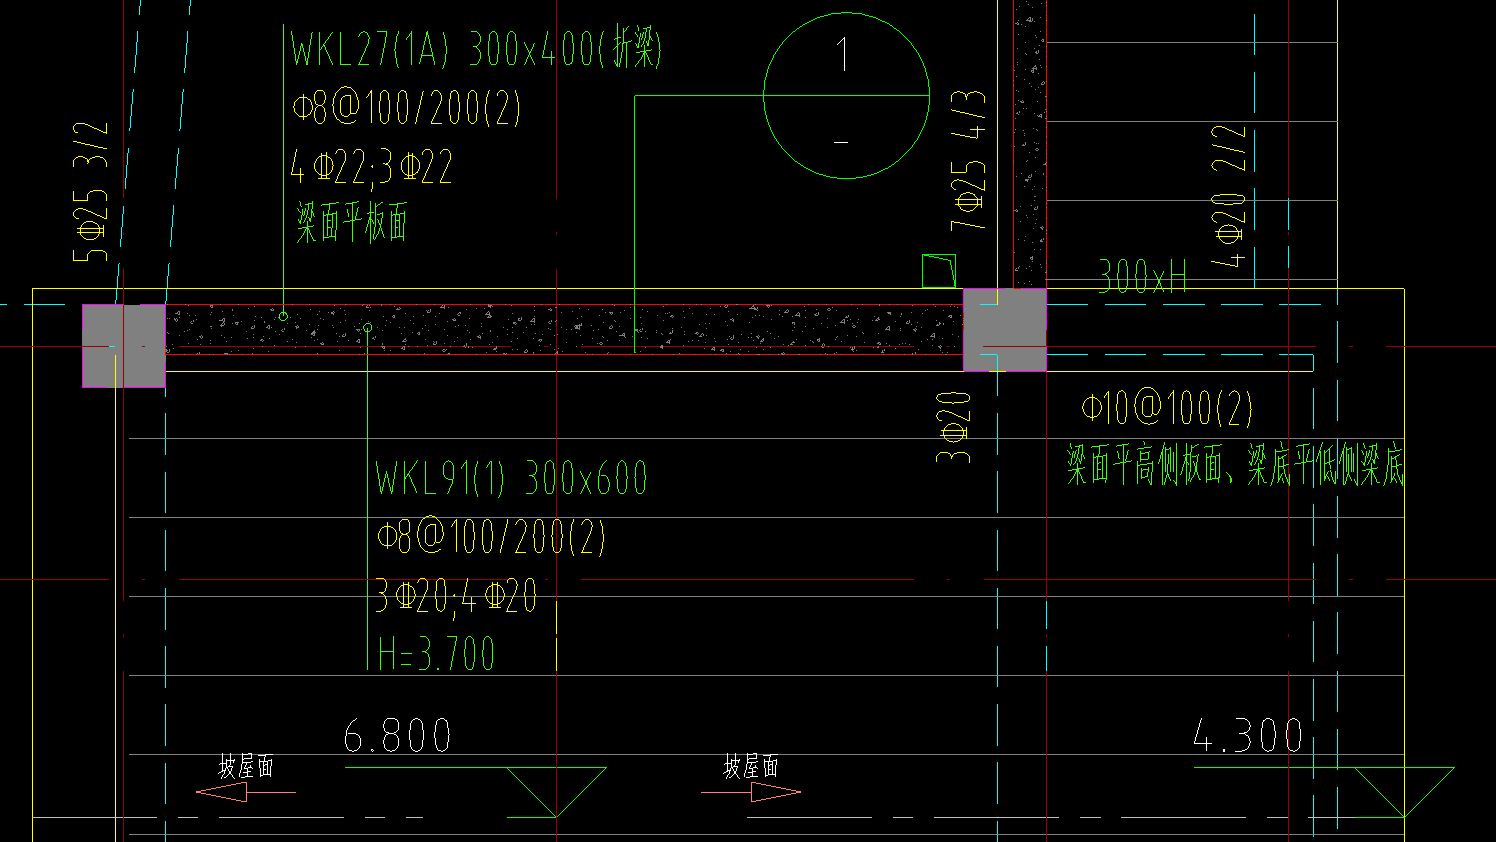Click the vertical rebar label 4Φ20 2/2
Screen dimensions: 1496x842
click(1229, 196)
